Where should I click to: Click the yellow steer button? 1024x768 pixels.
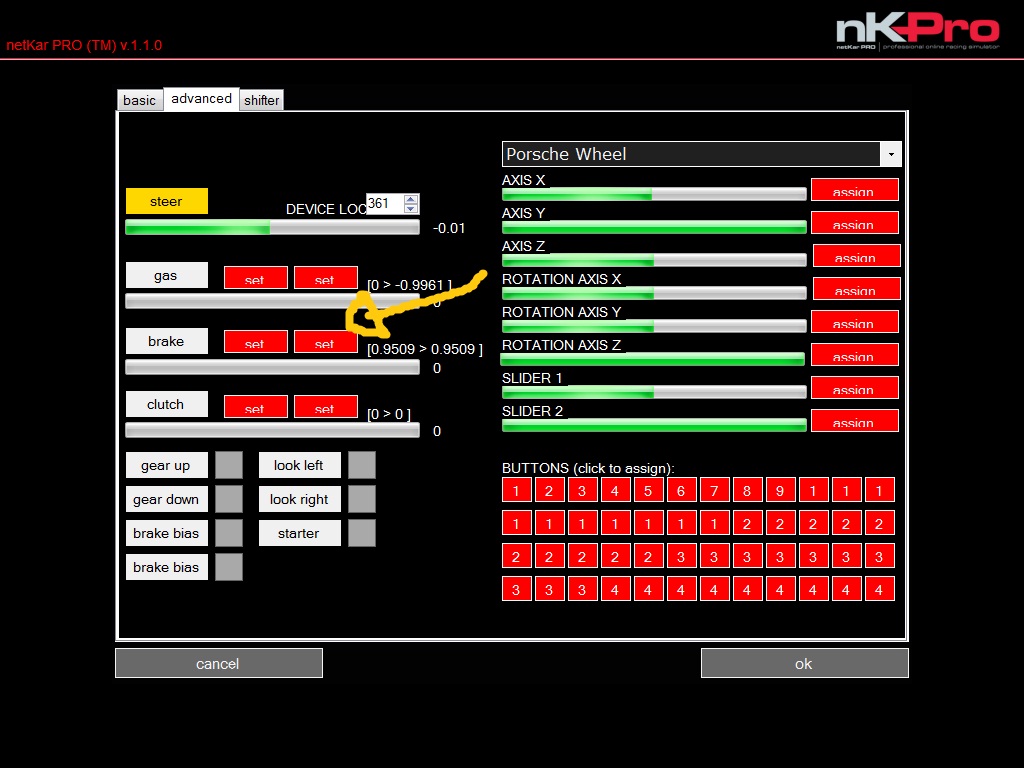pos(167,201)
